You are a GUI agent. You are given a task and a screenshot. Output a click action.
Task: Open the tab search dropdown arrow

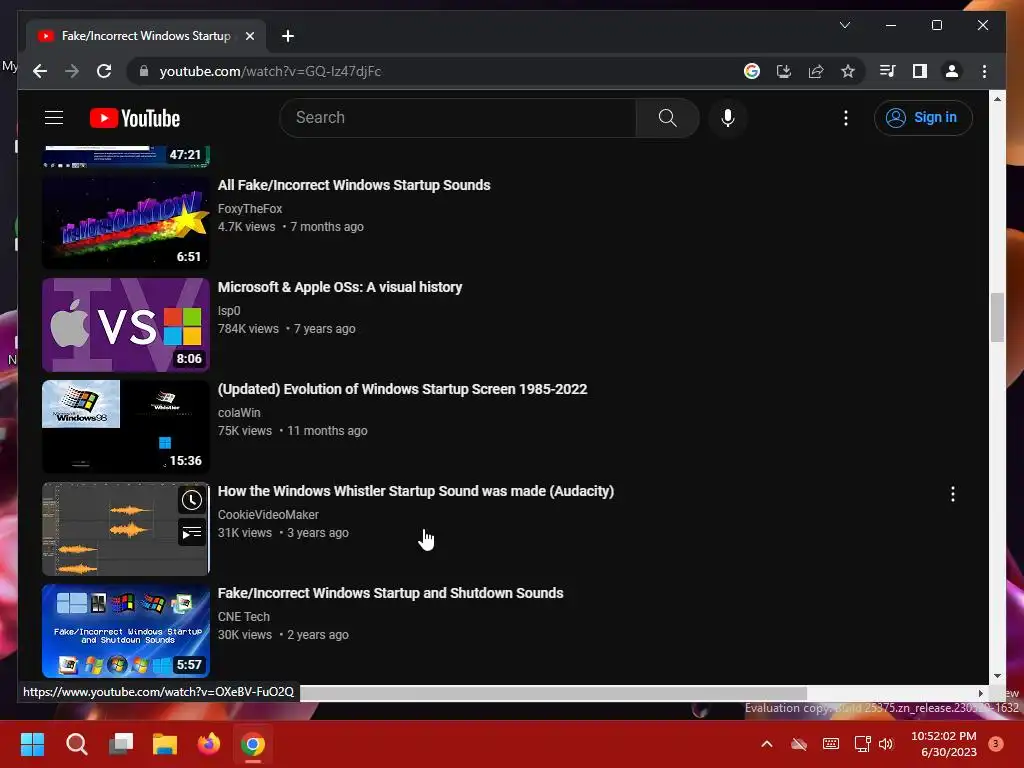(844, 25)
